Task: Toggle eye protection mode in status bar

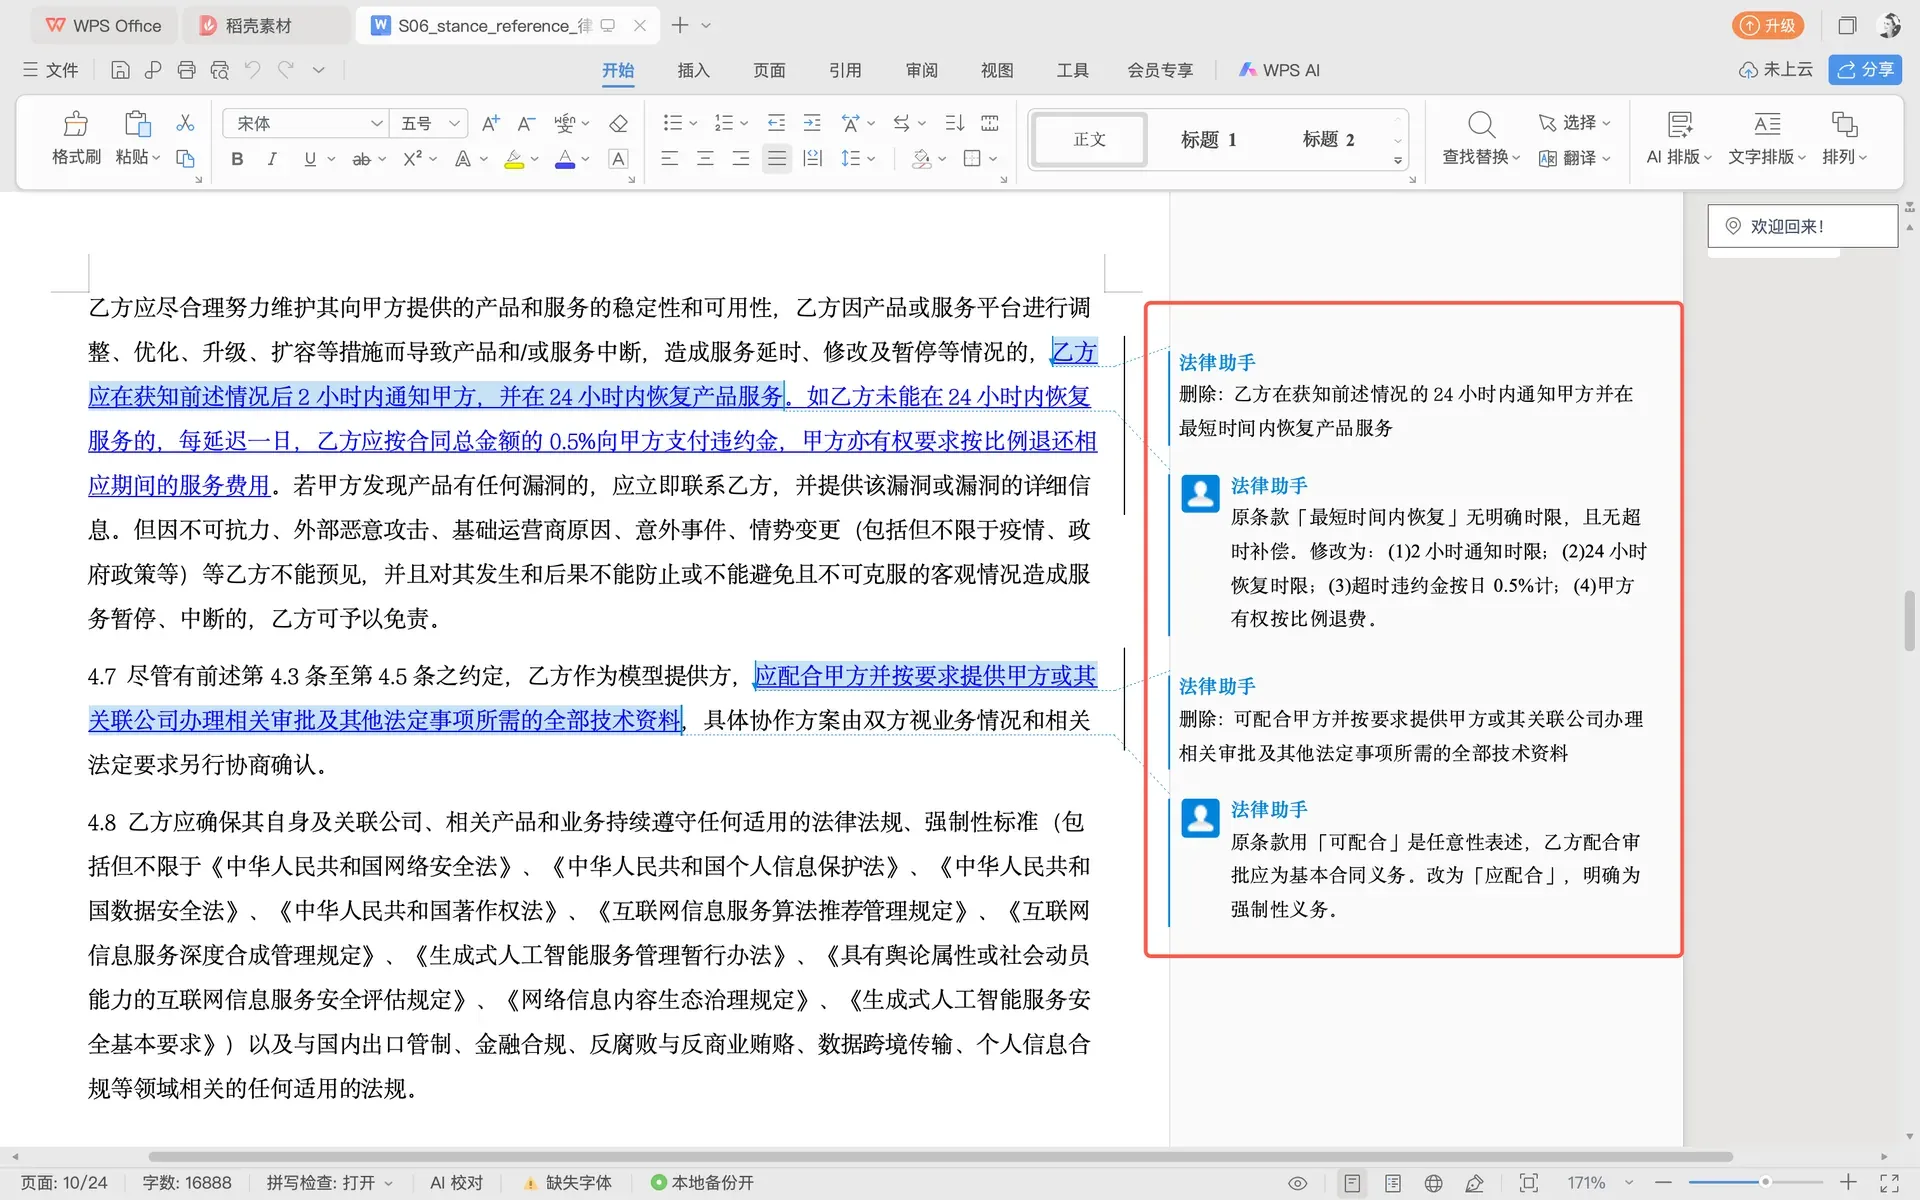Action: pos(1298,1183)
